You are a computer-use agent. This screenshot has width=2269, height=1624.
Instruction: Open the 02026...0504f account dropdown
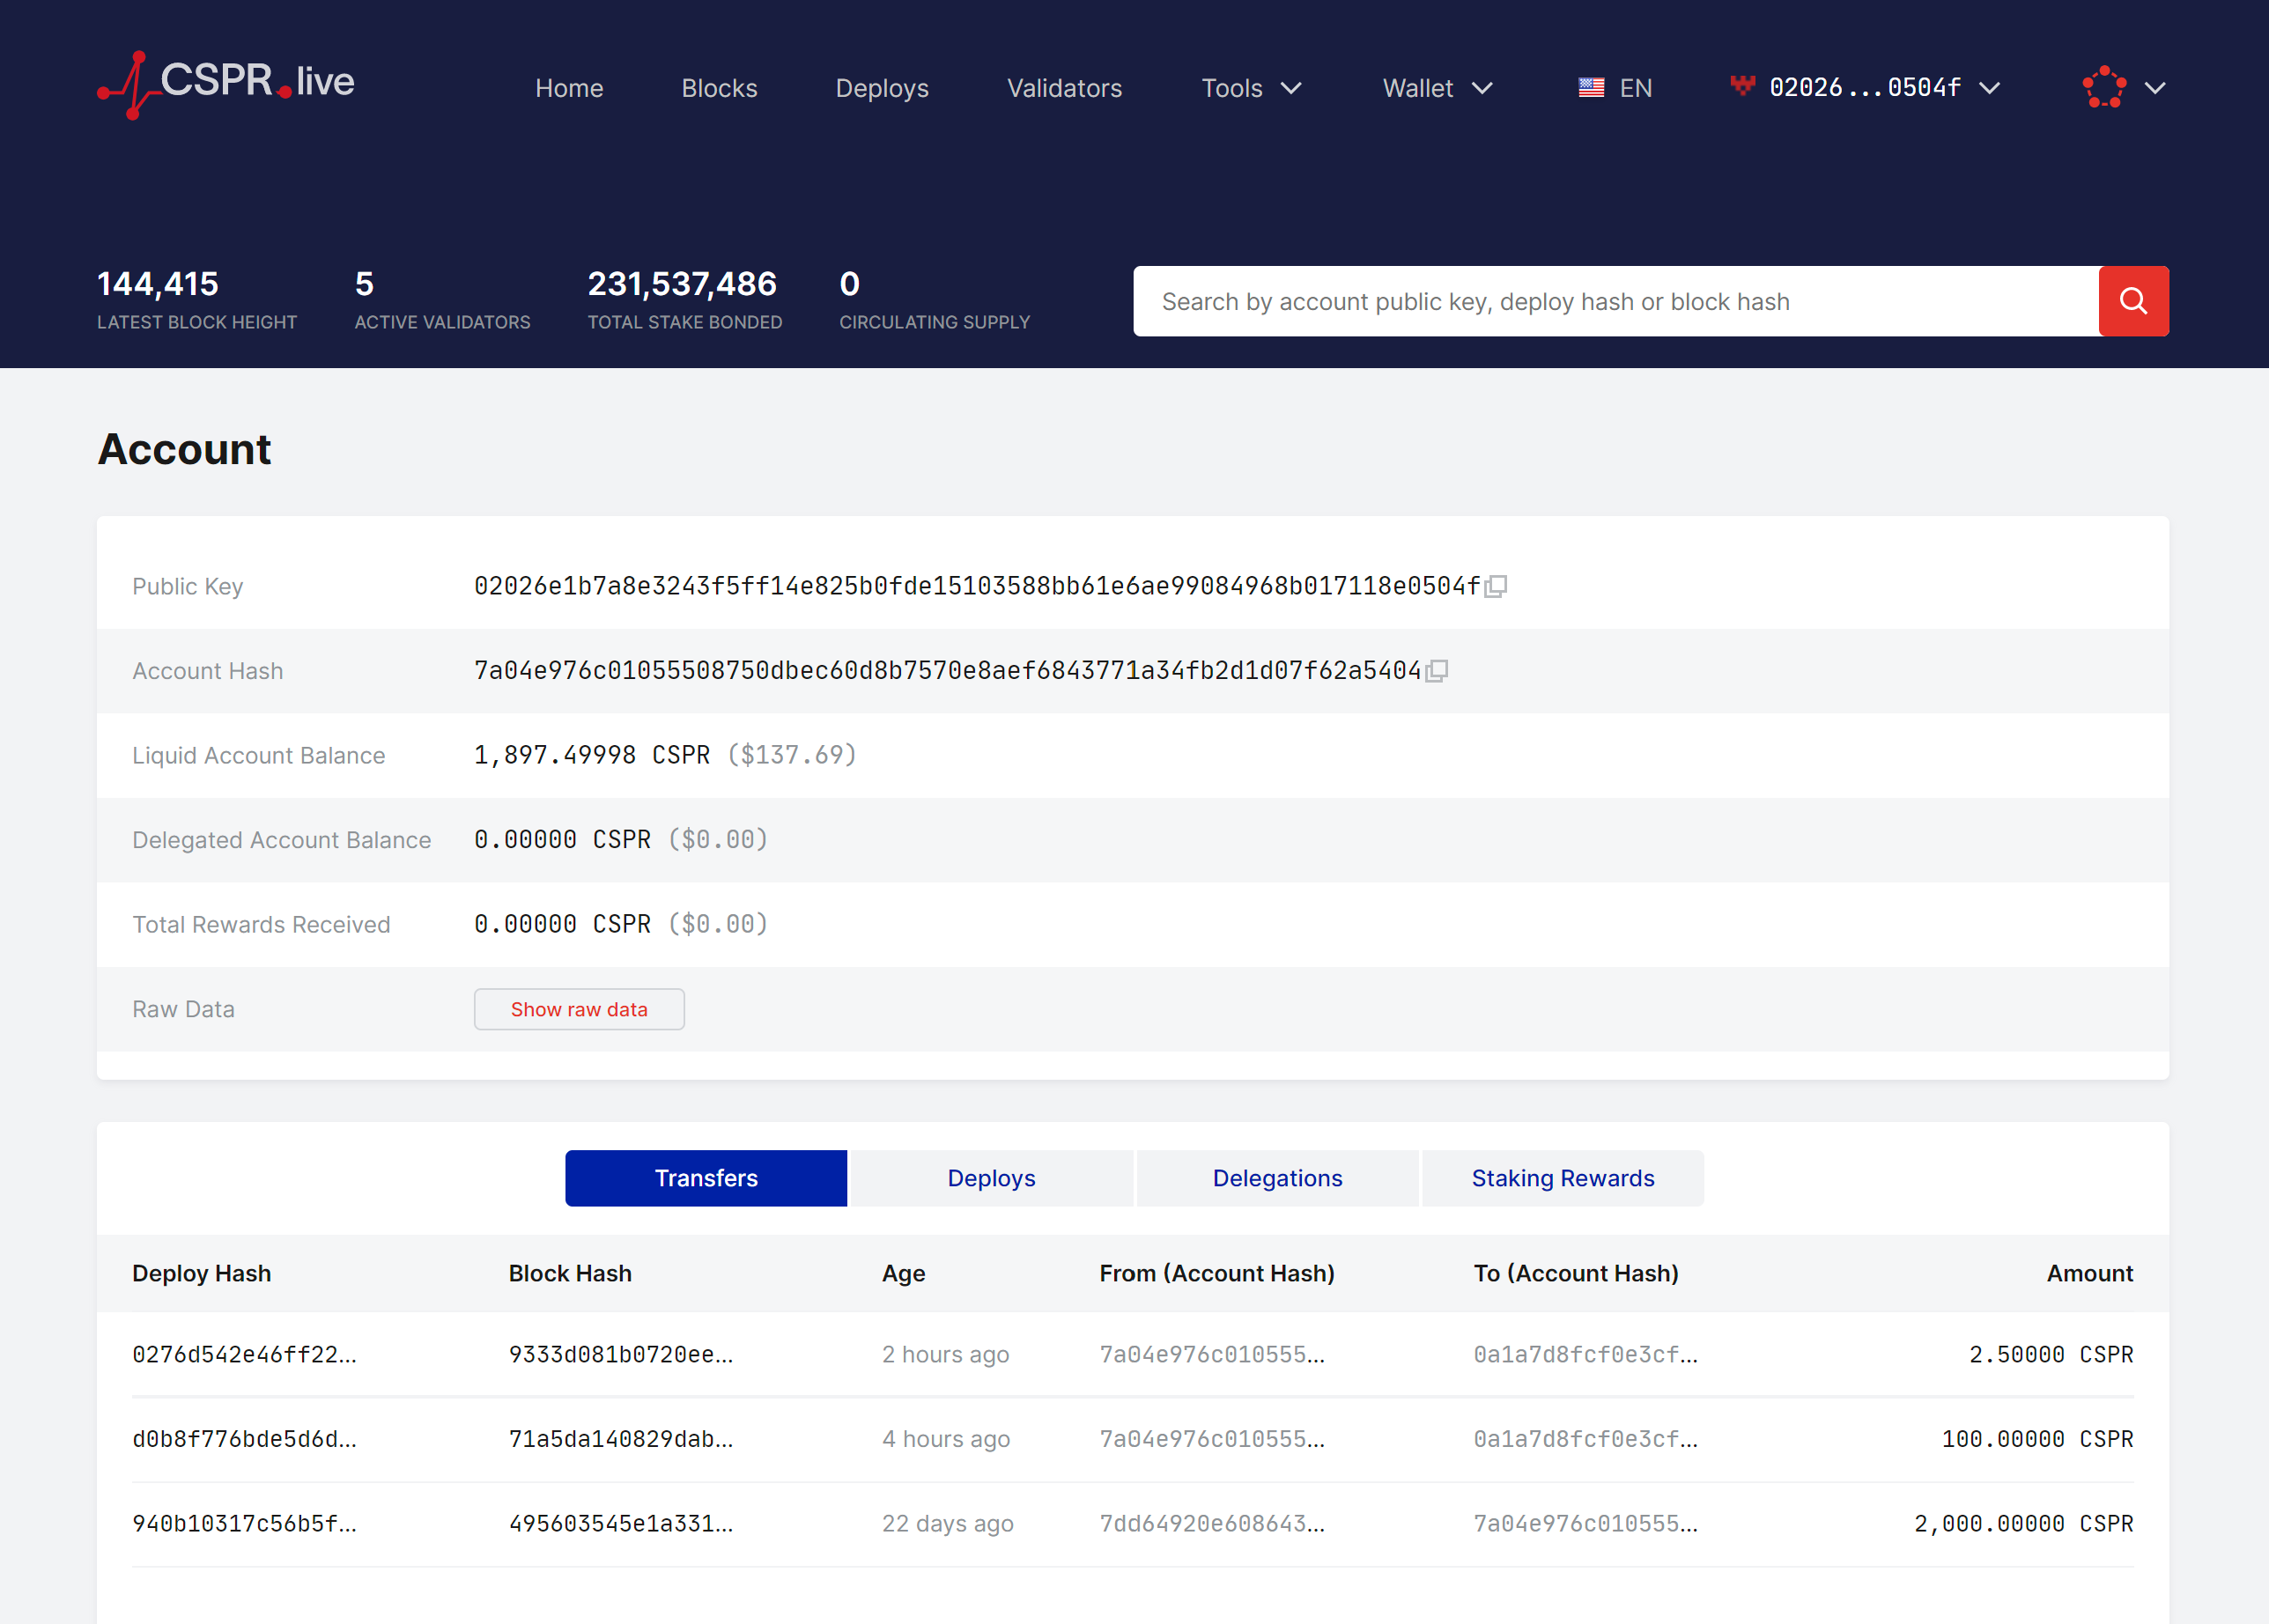(x=1865, y=87)
